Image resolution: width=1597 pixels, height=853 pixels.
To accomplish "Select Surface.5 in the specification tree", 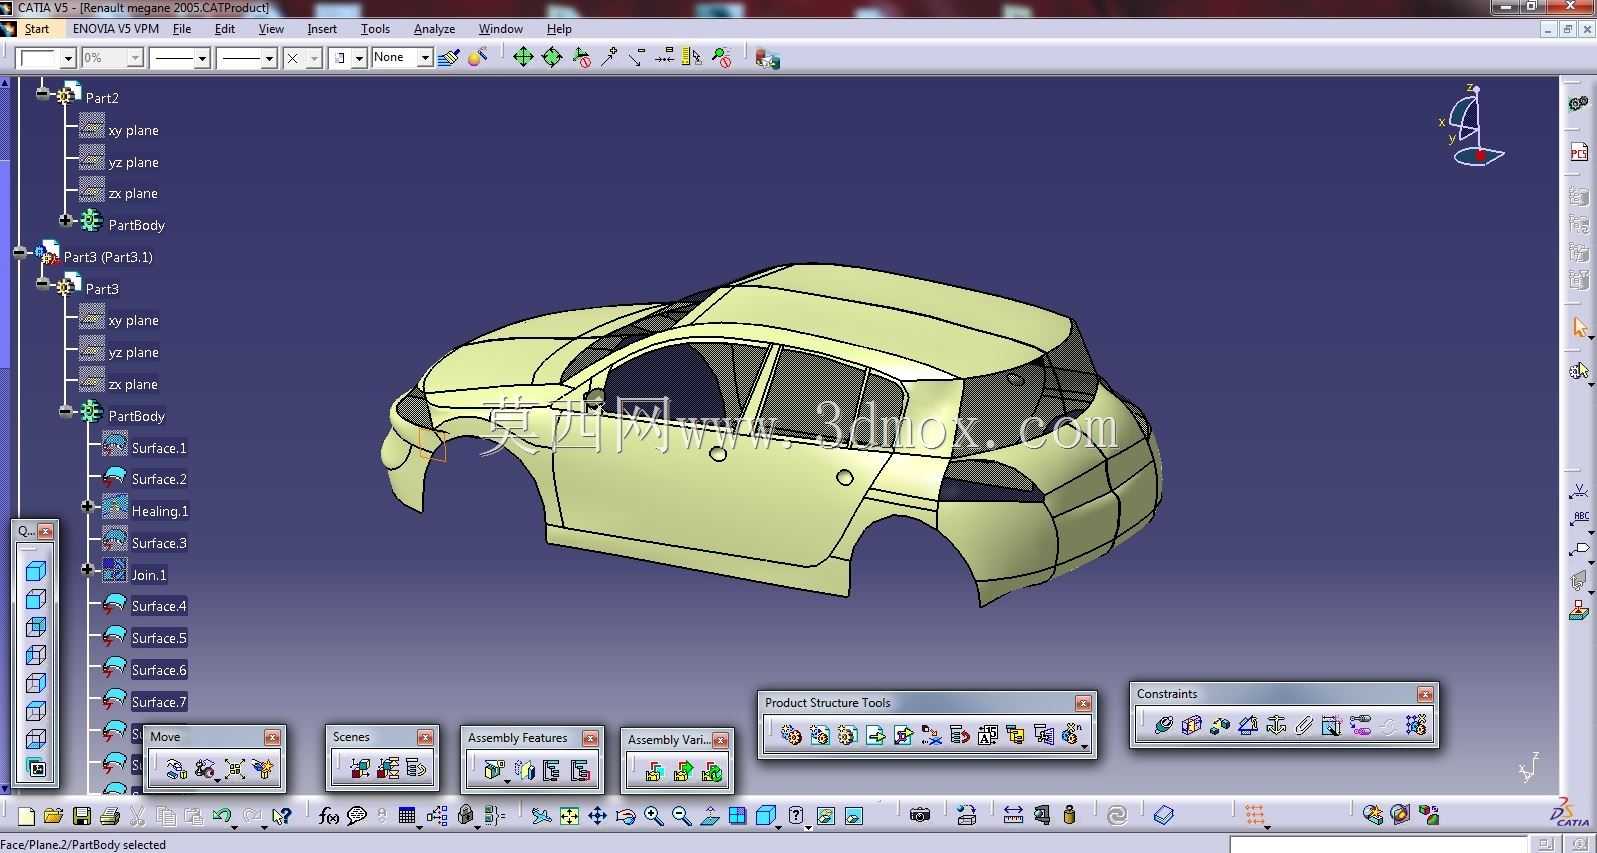I will 159,638.
